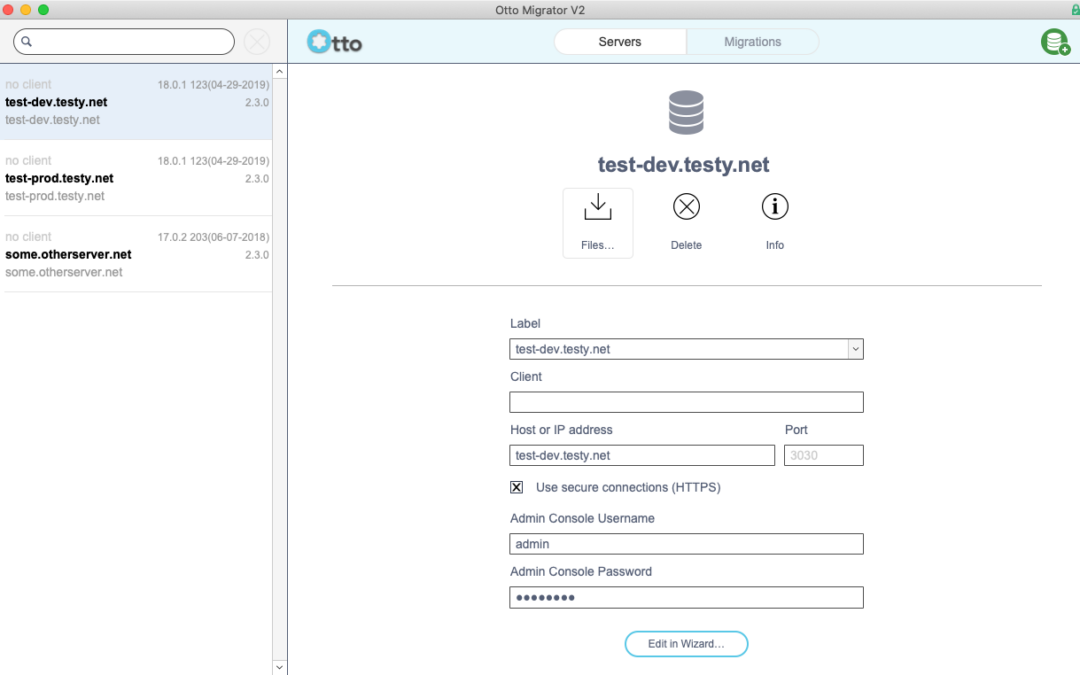Click the server list scroll up arrow
Image resolution: width=1080 pixels, height=675 pixels.
[x=280, y=72]
